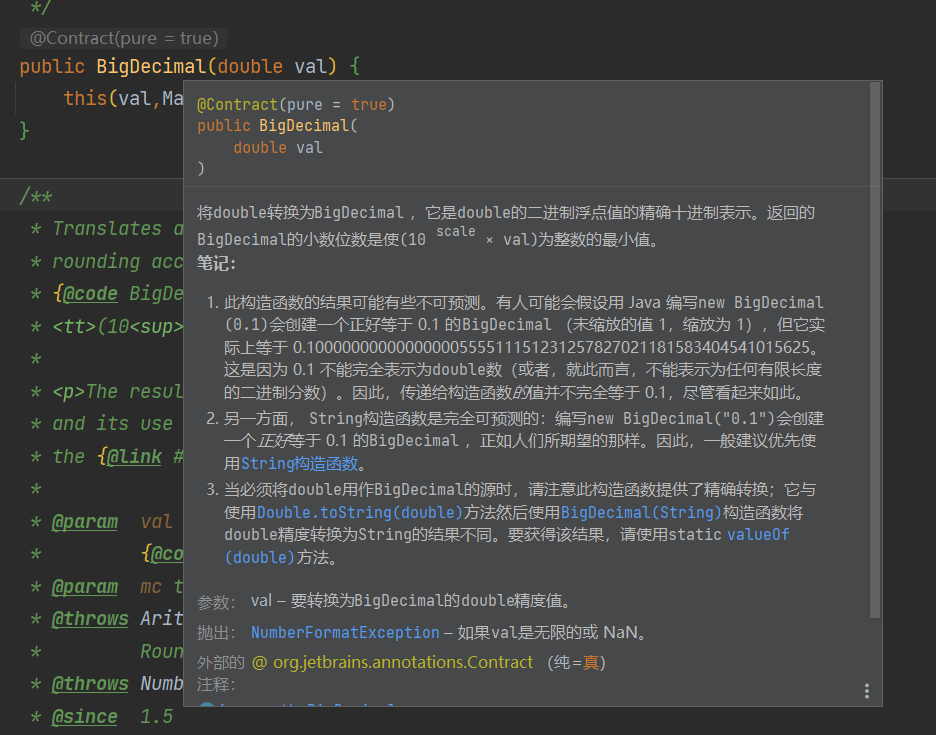Click the 笔记: heading in the popup
936x735 pixels.
[x=216, y=263]
